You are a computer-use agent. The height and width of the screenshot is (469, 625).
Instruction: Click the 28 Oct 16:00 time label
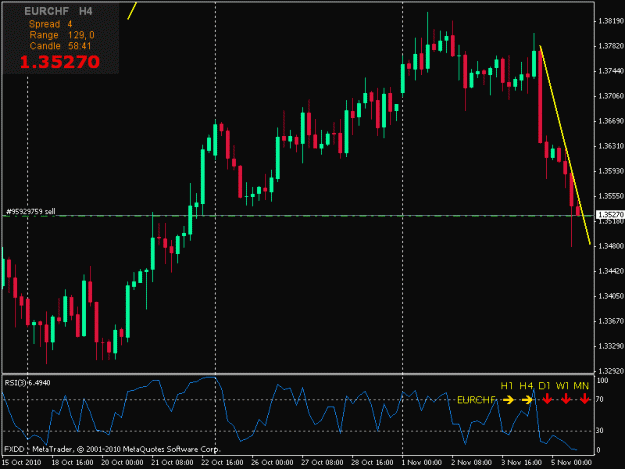(372, 463)
